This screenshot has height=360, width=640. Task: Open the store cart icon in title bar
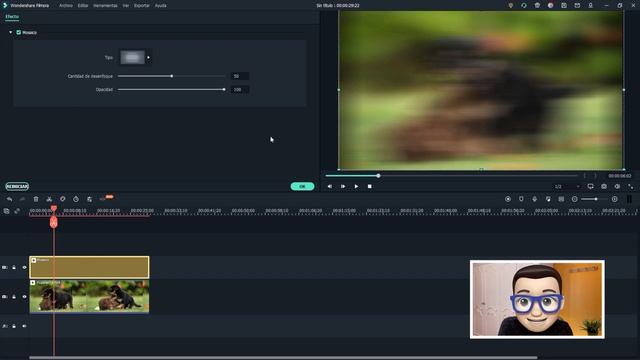tap(537, 6)
